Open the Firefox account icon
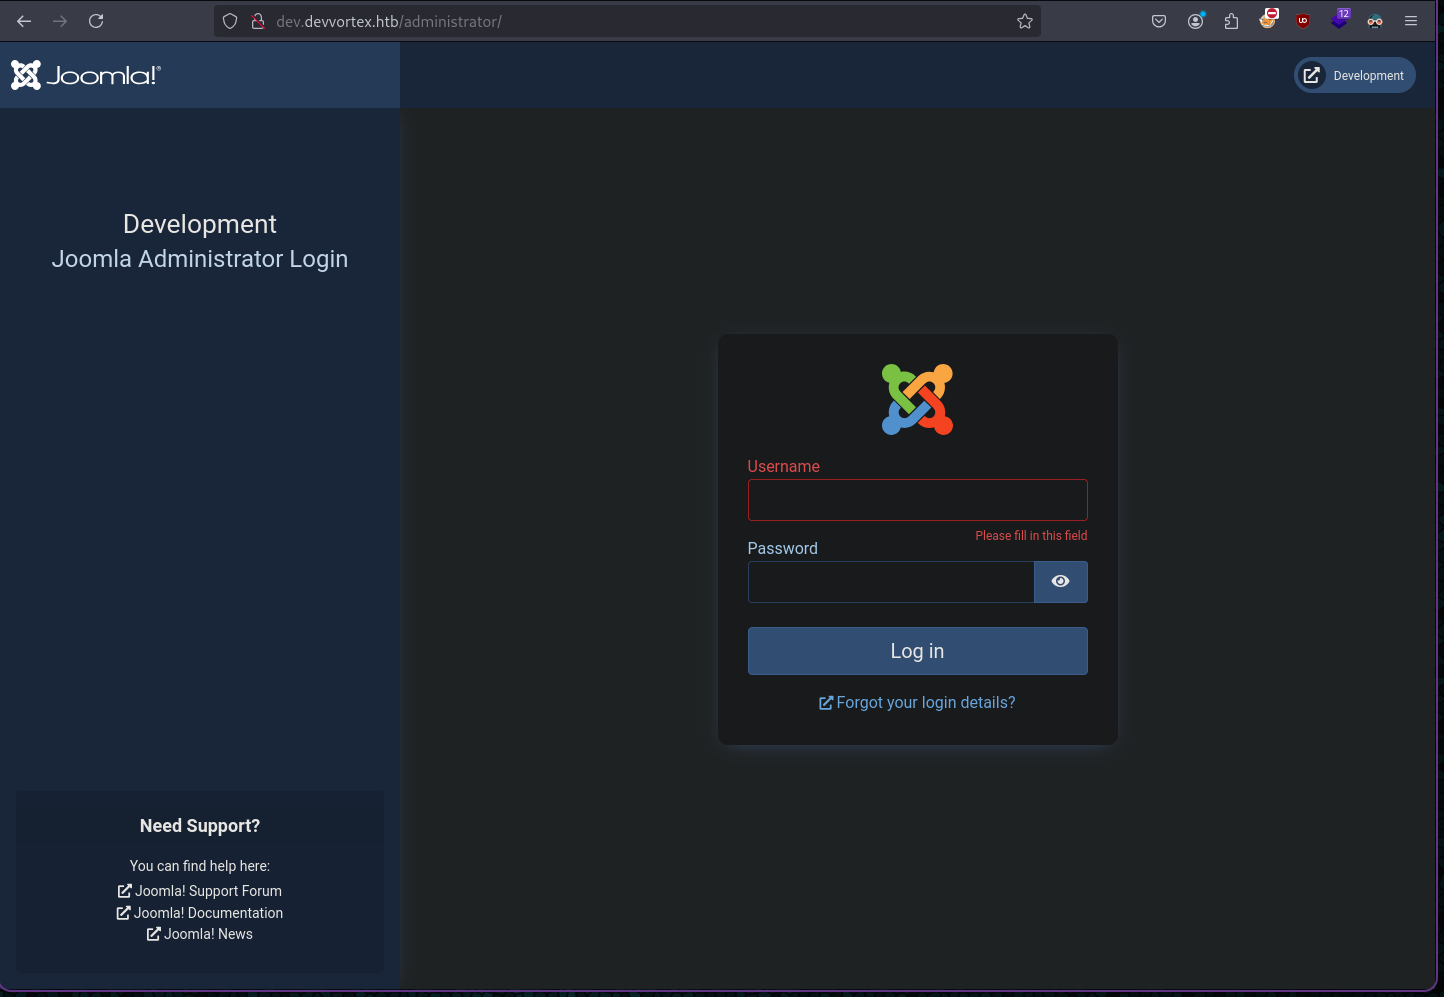 [x=1196, y=21]
